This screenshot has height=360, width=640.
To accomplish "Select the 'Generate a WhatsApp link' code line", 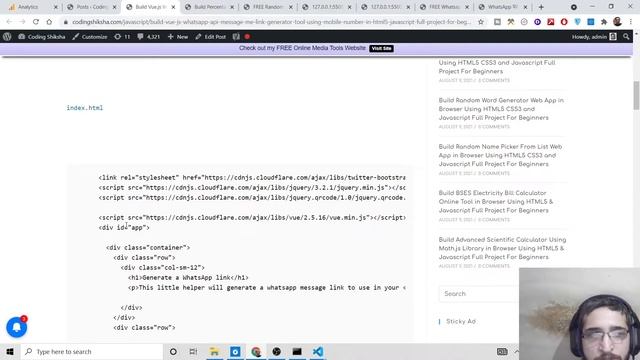I will tap(188, 278).
